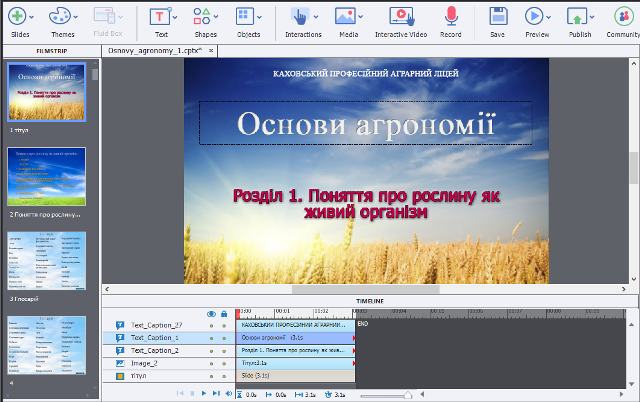Expand the Themes dropdown arrow
This screenshot has width=640, height=402.
[76, 17]
